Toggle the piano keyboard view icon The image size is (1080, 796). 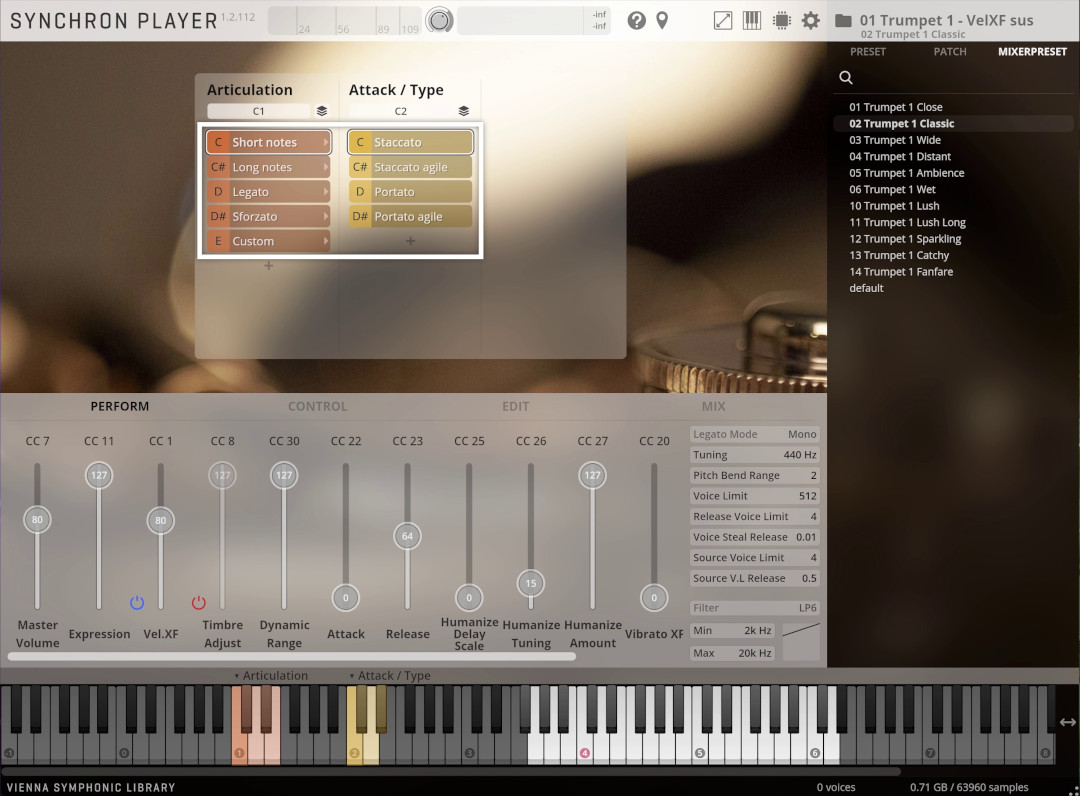coord(752,21)
